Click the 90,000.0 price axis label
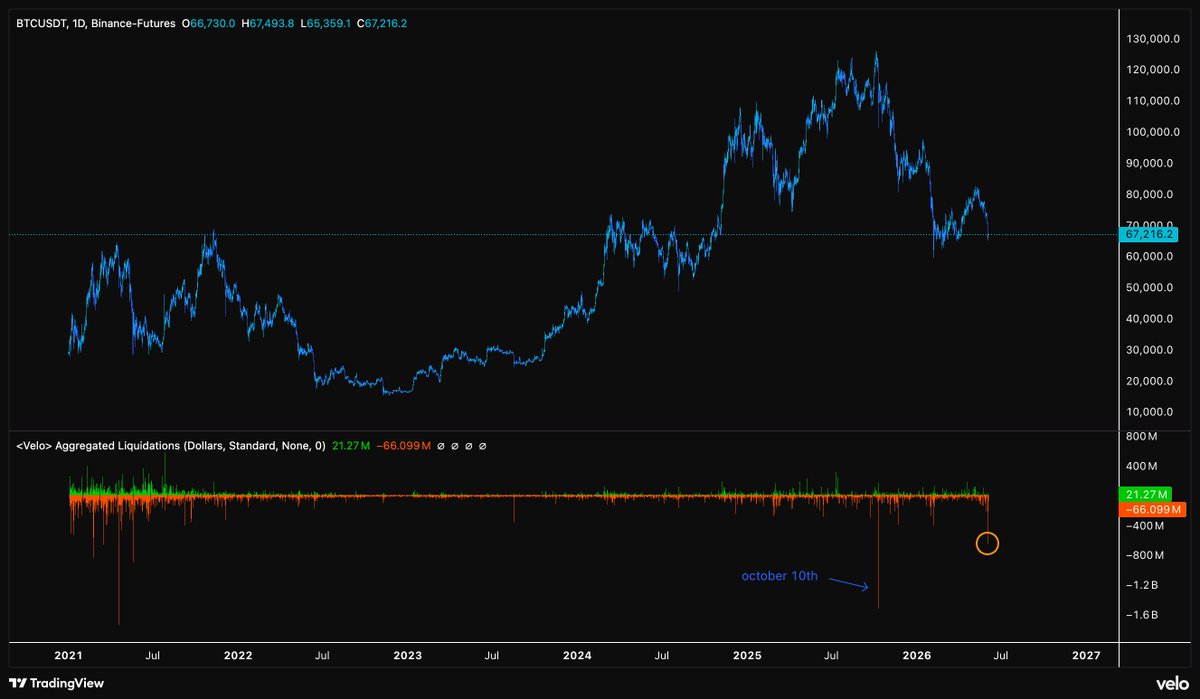The height and width of the screenshot is (699, 1200). (1149, 163)
